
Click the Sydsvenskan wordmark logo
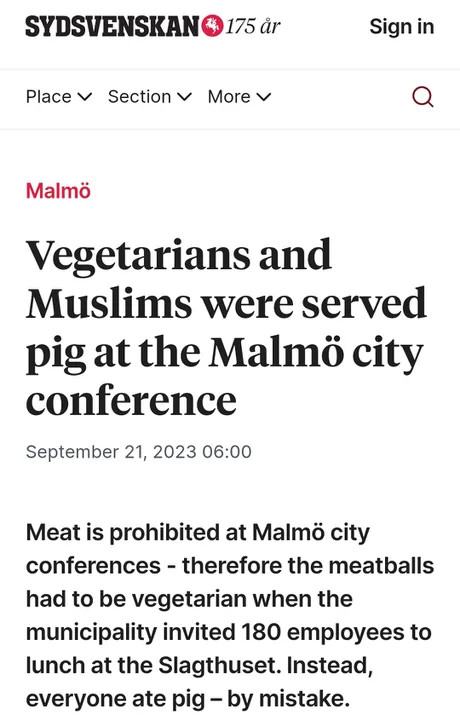113,26
